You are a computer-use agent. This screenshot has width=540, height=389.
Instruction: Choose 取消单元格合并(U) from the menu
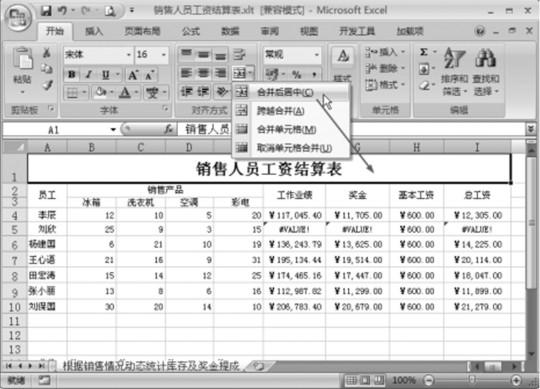pyautogui.click(x=291, y=148)
